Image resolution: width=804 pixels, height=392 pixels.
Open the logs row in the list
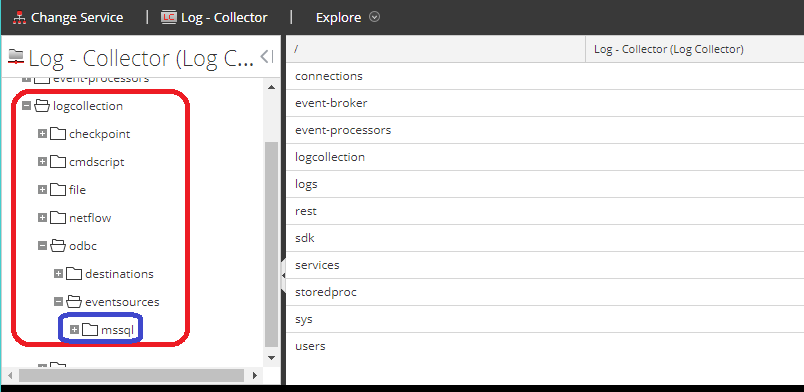[x=545, y=184]
